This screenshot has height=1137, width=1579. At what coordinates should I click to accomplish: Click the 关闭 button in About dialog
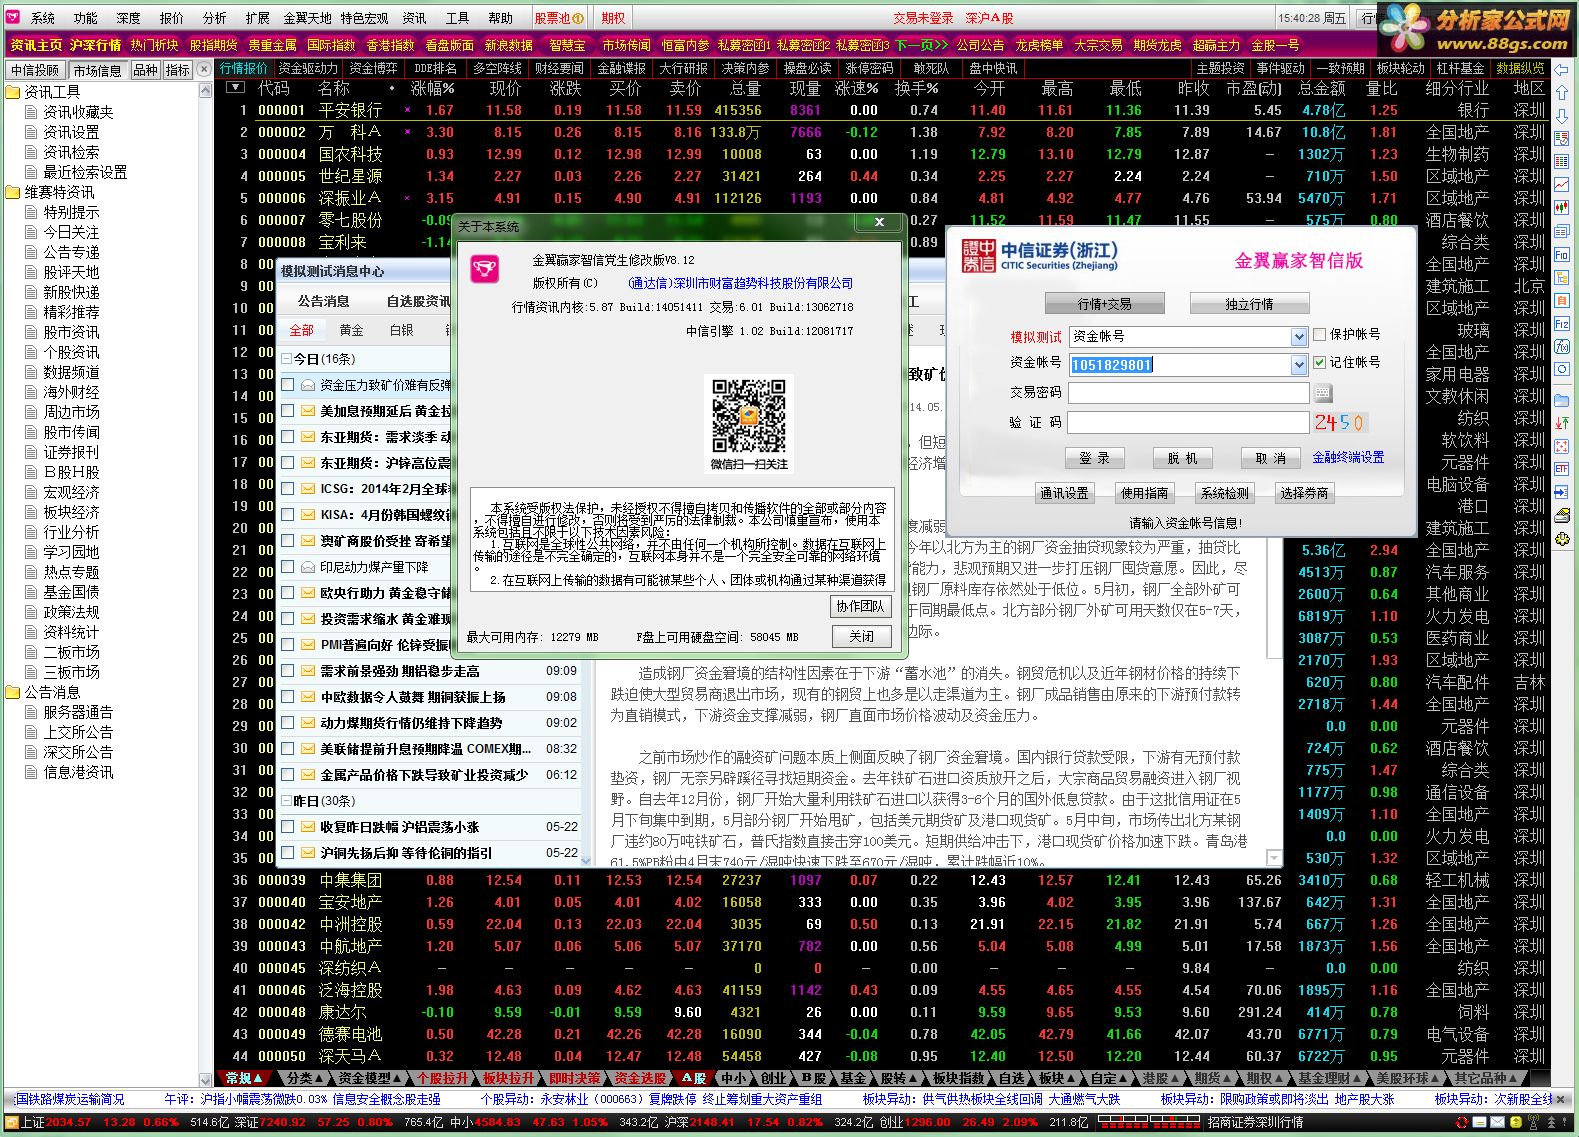click(861, 636)
